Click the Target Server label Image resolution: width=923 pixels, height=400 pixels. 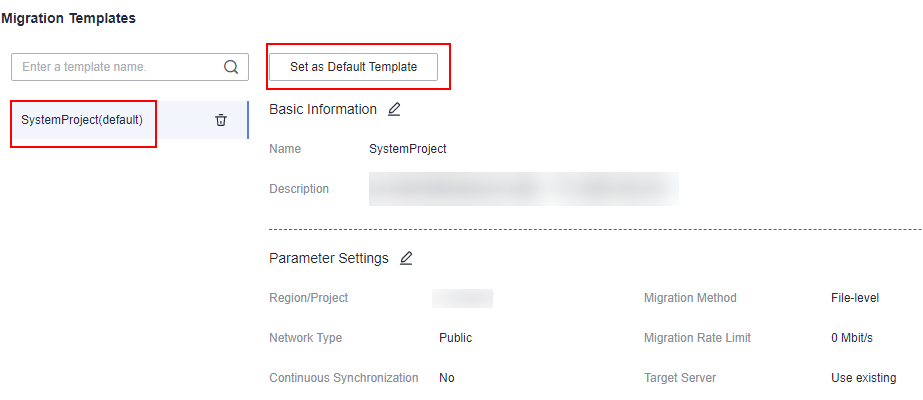(x=679, y=378)
